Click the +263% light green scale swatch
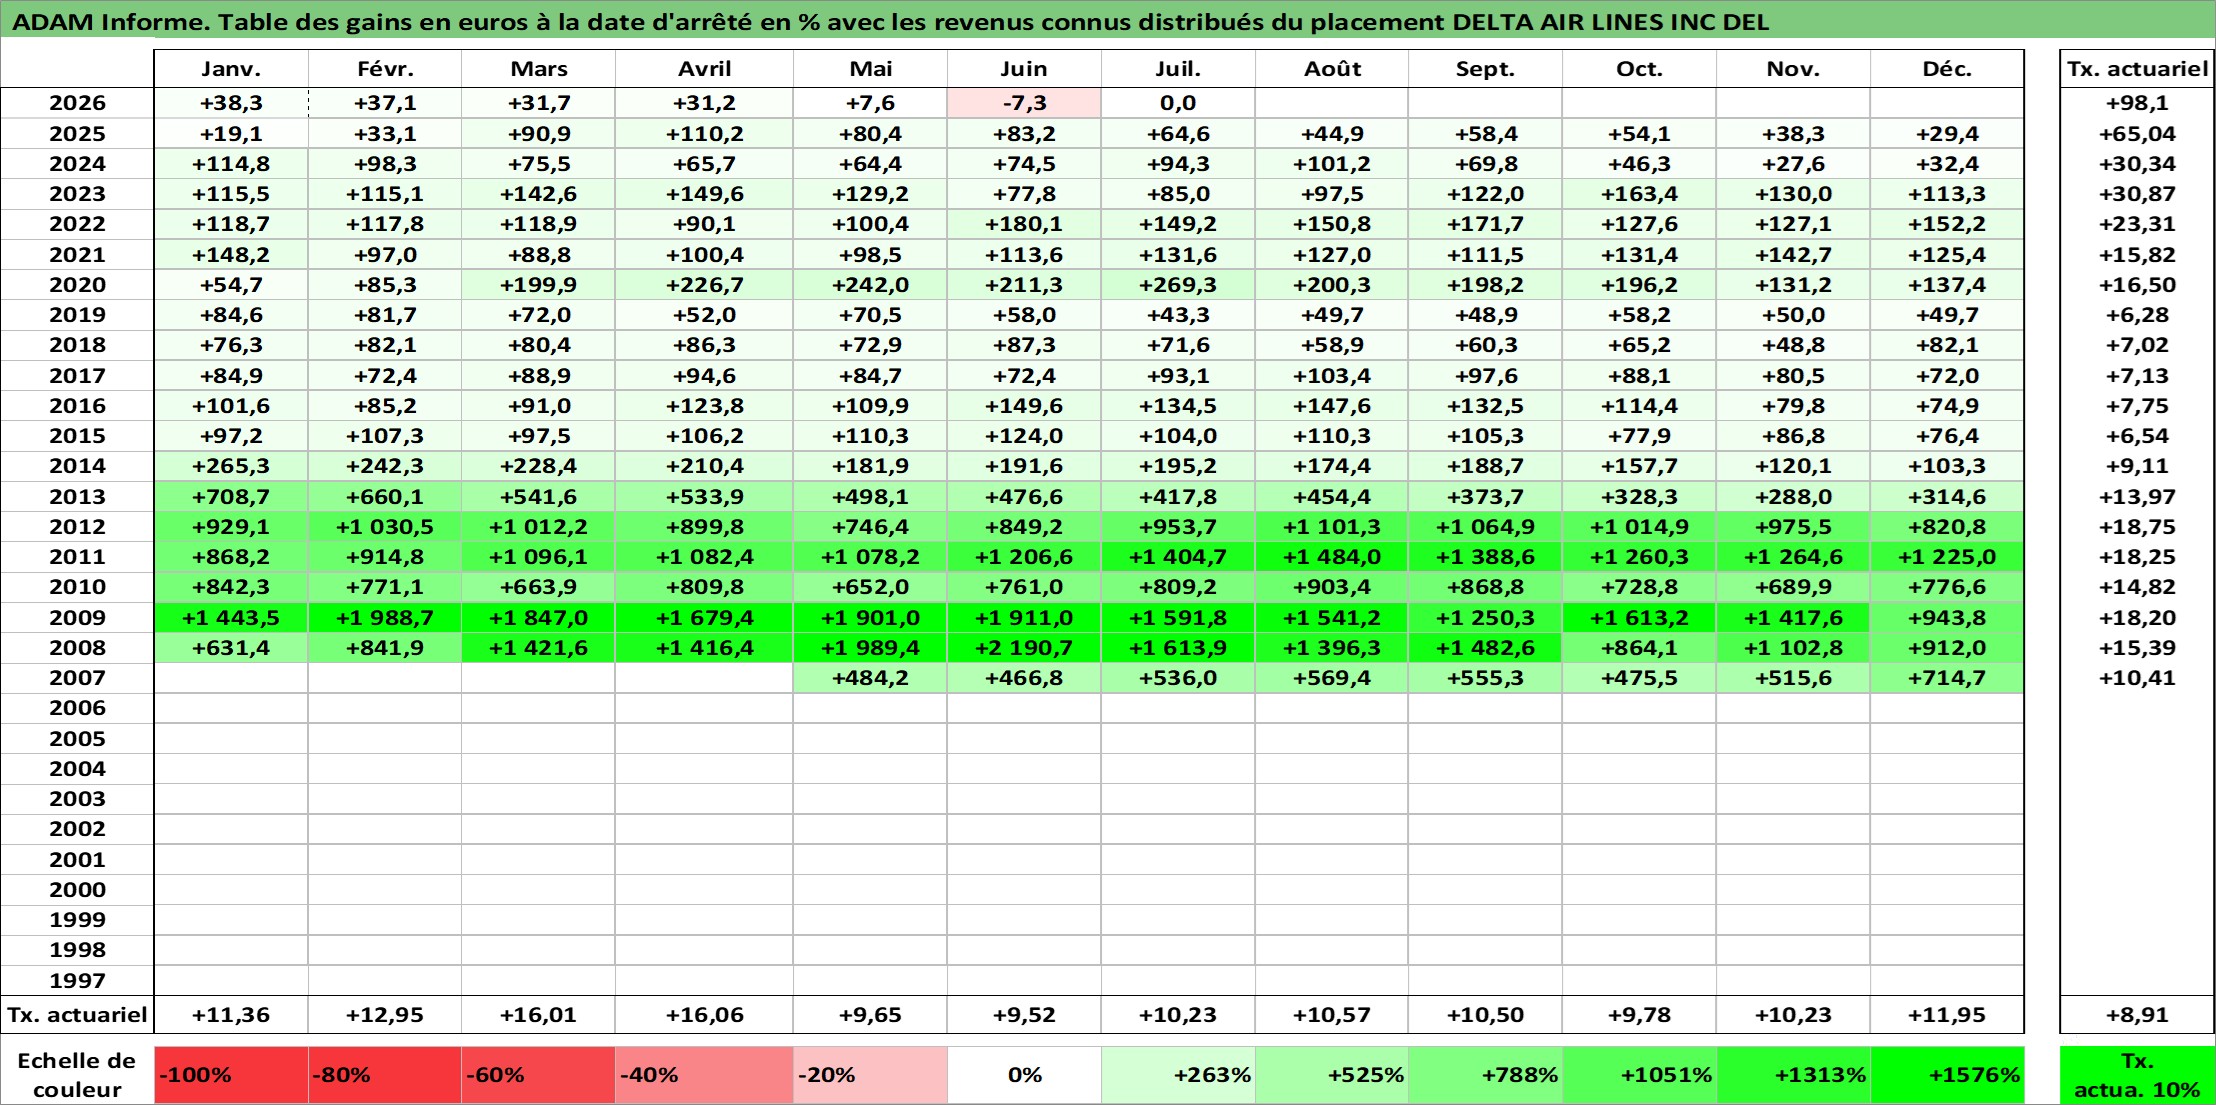 click(1178, 1075)
